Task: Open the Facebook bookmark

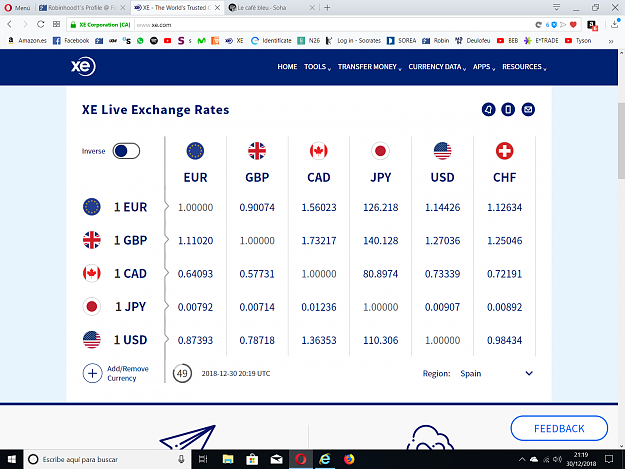Action: pos(71,41)
